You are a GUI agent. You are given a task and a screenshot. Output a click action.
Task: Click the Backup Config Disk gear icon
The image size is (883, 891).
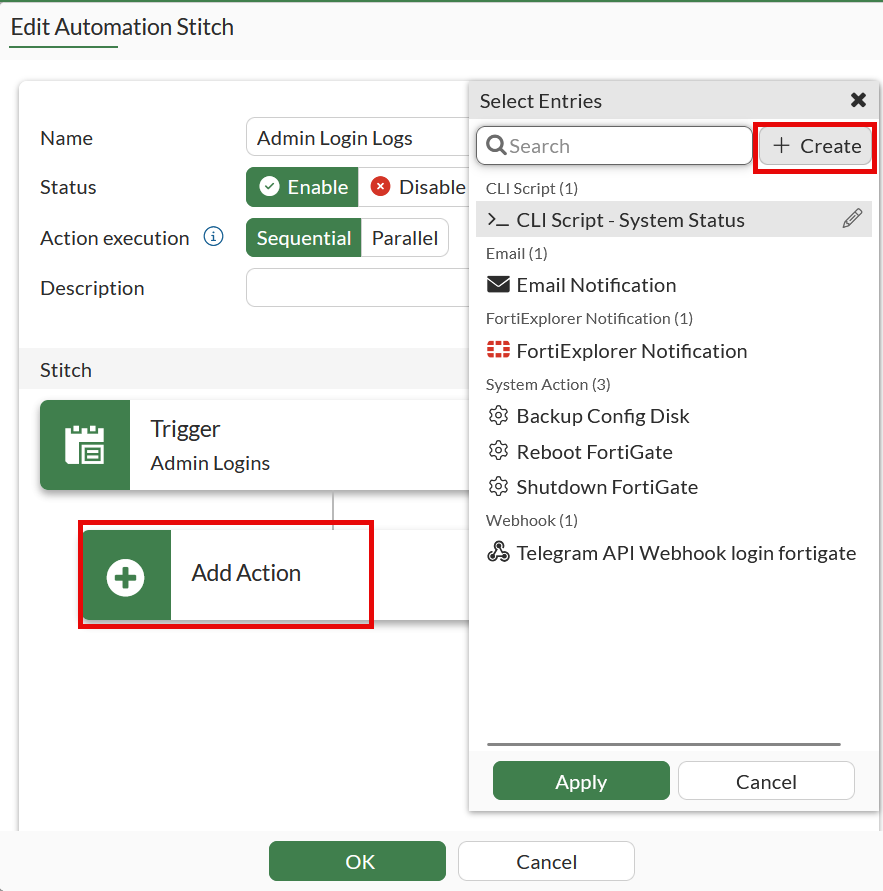coord(498,416)
